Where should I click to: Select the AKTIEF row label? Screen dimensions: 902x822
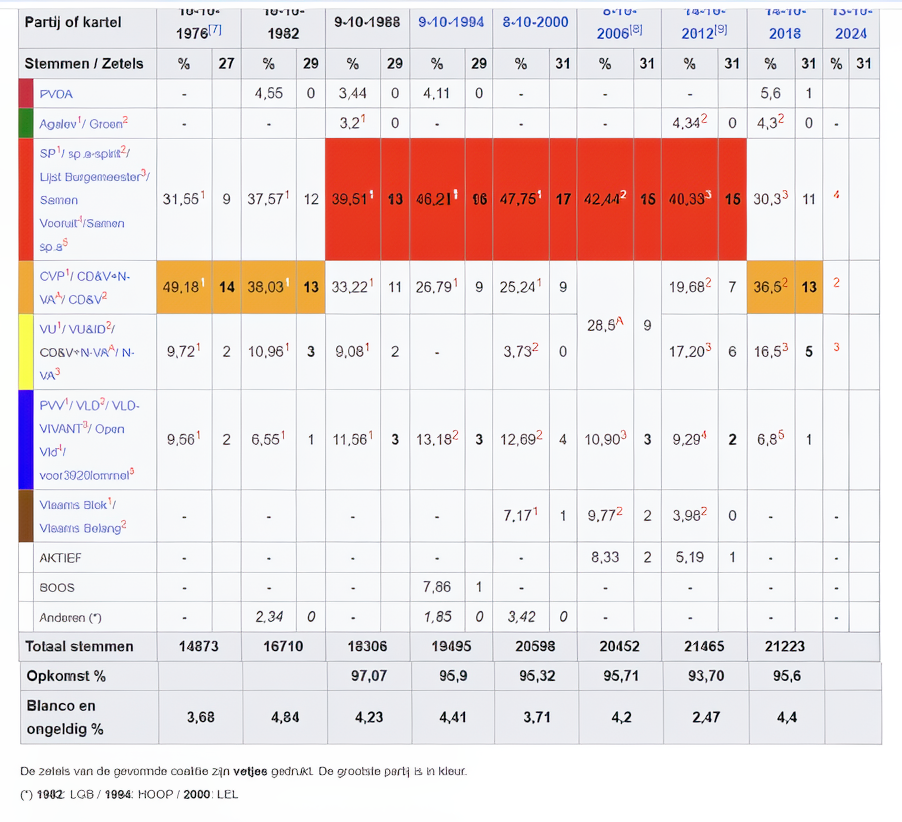click(x=95, y=558)
